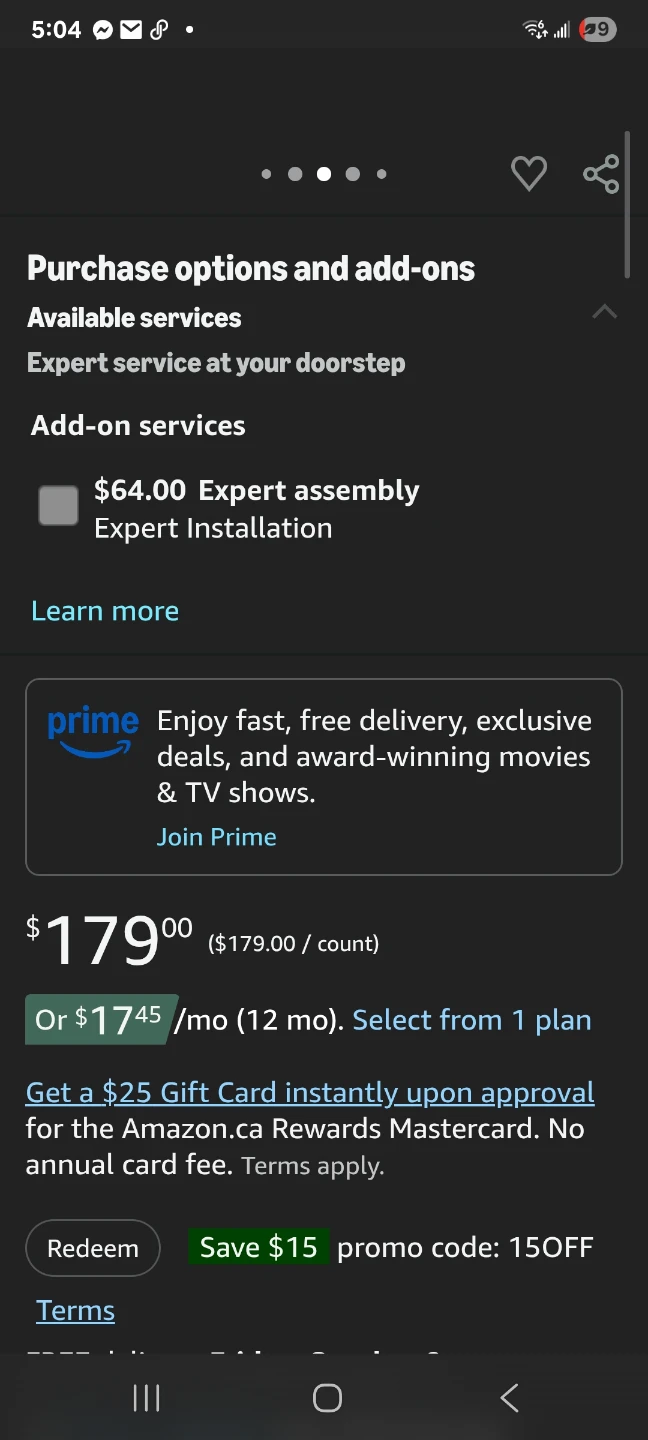Viewport: 648px width, 1440px height.
Task: Open $25 Gift Card offer link
Action: (x=310, y=1093)
